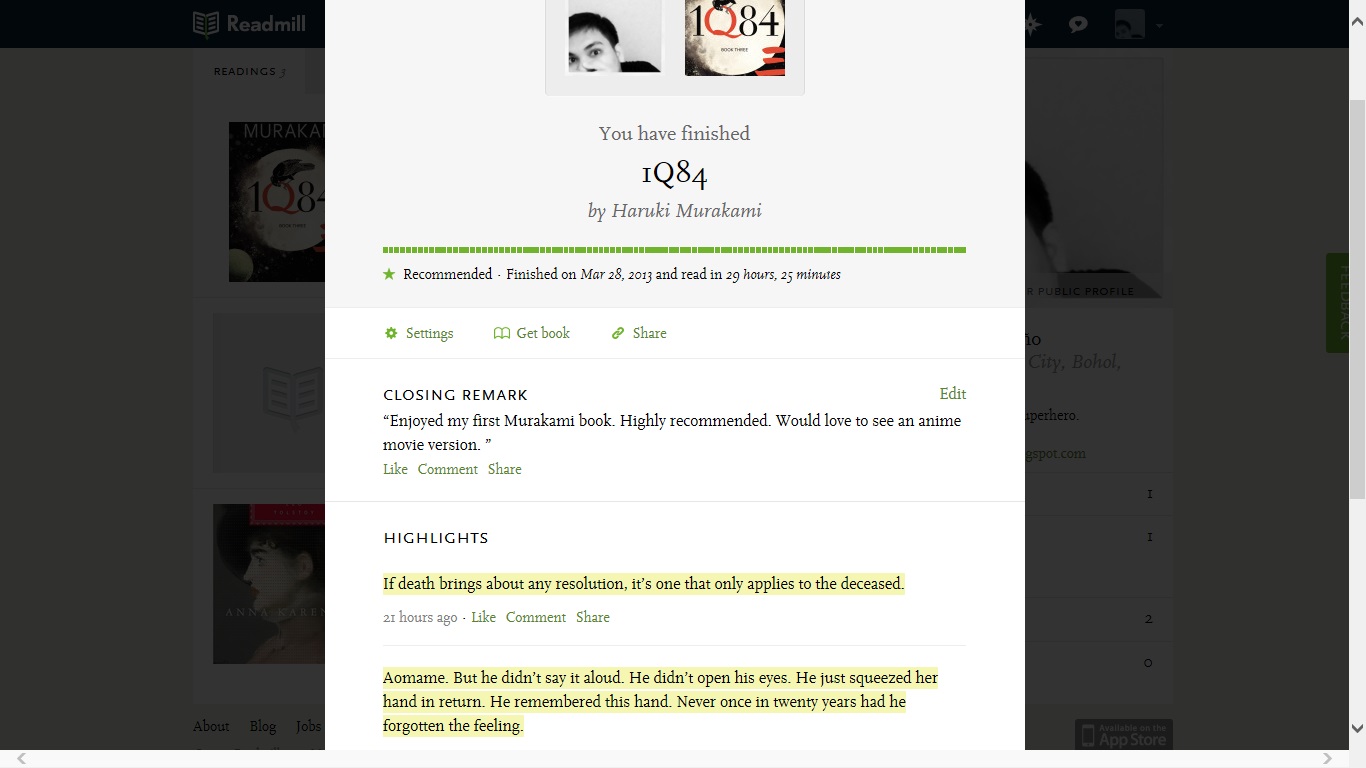This screenshot has width=1366, height=768.
Task: Click the green Recommended star
Action: [389, 274]
